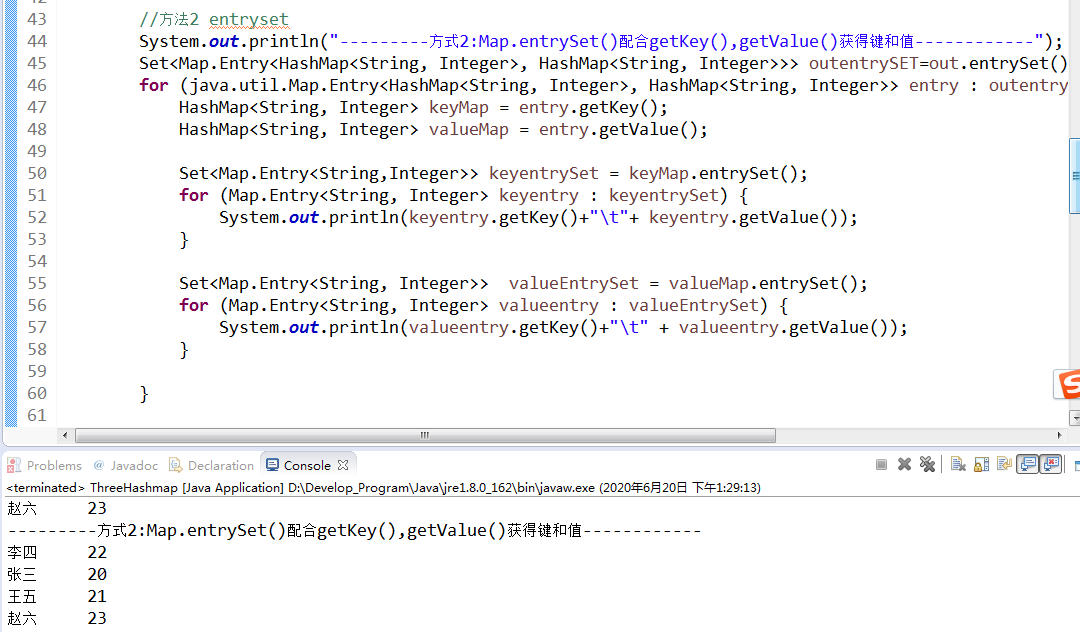Viewport: 1080px width, 632px height.
Task: Click the first '赵六 23' console row
Action: [57, 508]
